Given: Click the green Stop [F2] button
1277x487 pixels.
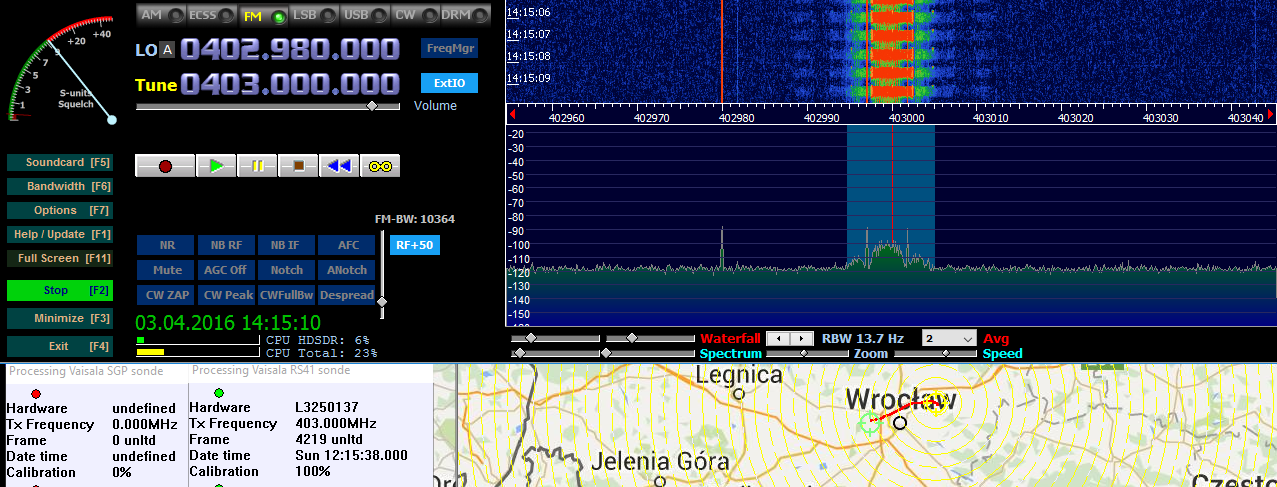Looking at the screenshot, I should point(60,290).
